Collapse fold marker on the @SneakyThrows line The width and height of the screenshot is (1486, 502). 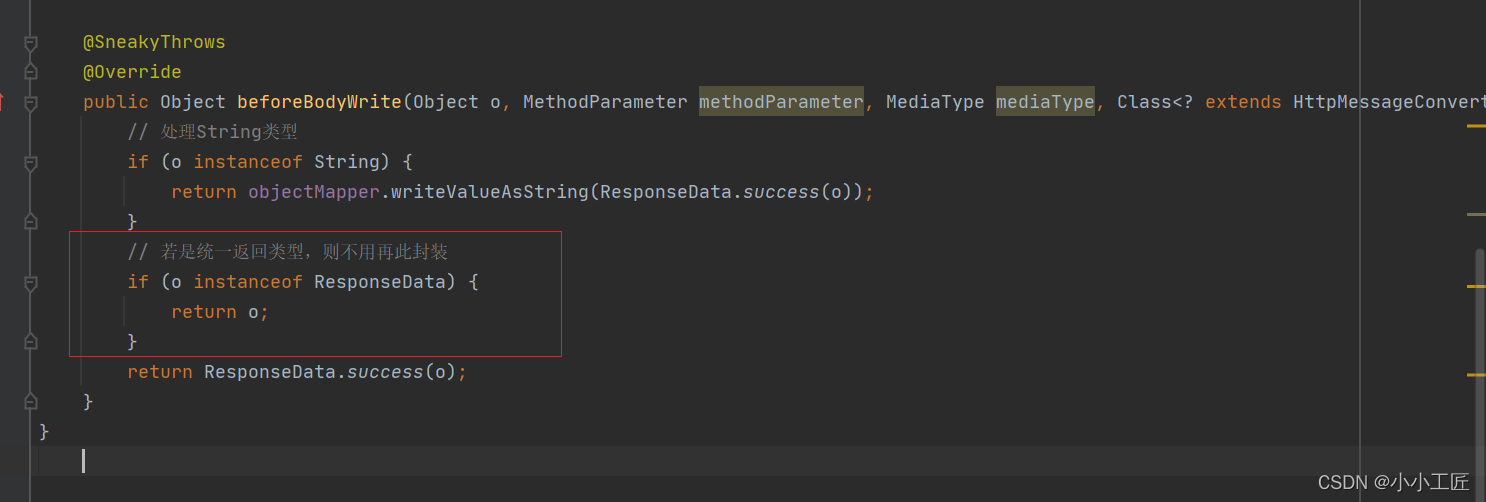30,43
